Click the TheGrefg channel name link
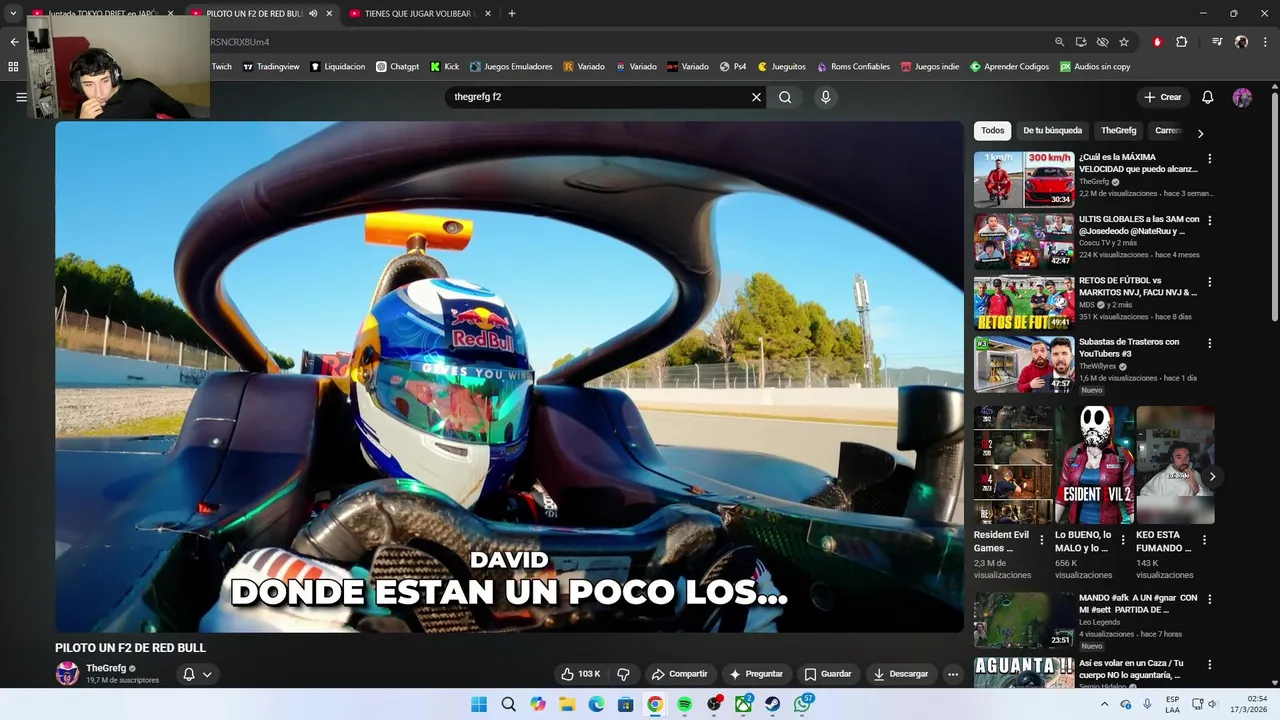Screen dimensions: 1280x720 (x=106, y=668)
